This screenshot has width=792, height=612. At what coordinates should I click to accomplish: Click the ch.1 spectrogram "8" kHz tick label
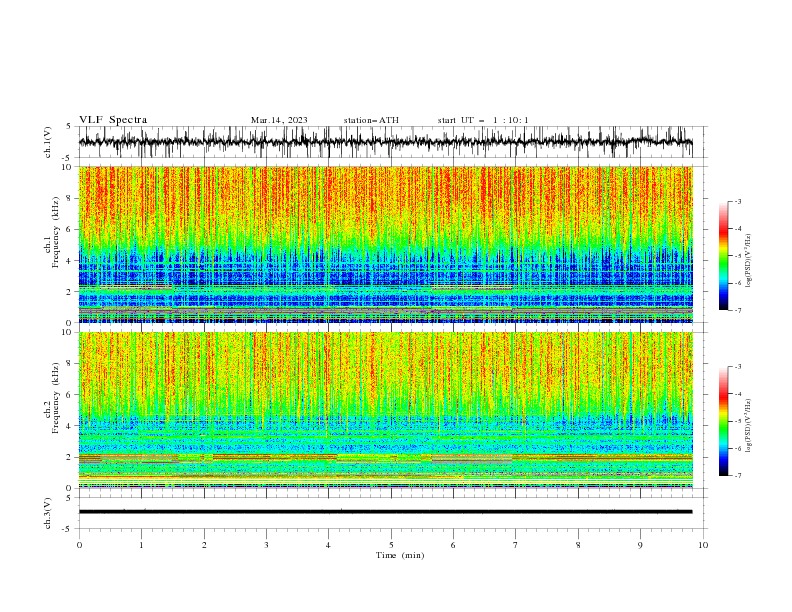click(x=71, y=198)
